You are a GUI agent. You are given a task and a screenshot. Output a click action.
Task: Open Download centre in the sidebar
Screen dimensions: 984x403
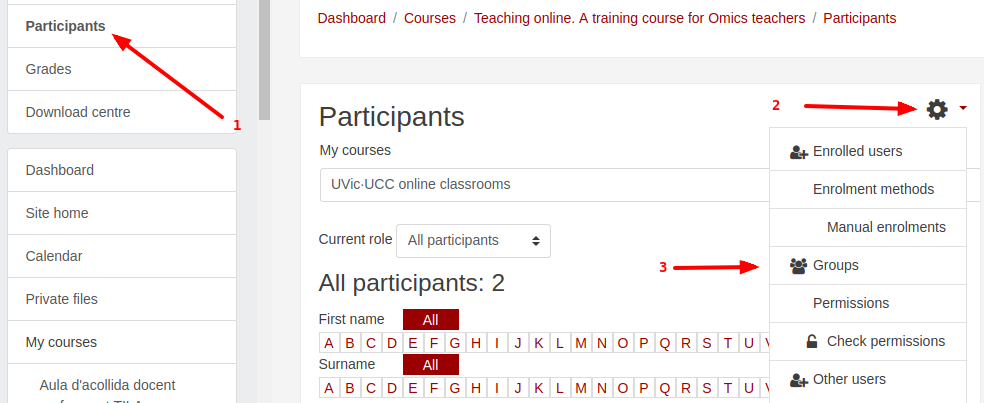pos(78,112)
